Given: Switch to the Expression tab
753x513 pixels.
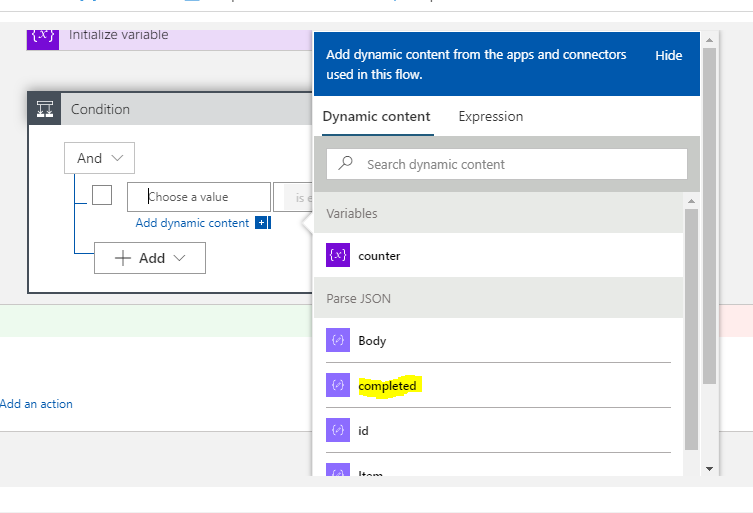Looking at the screenshot, I should pos(490,117).
